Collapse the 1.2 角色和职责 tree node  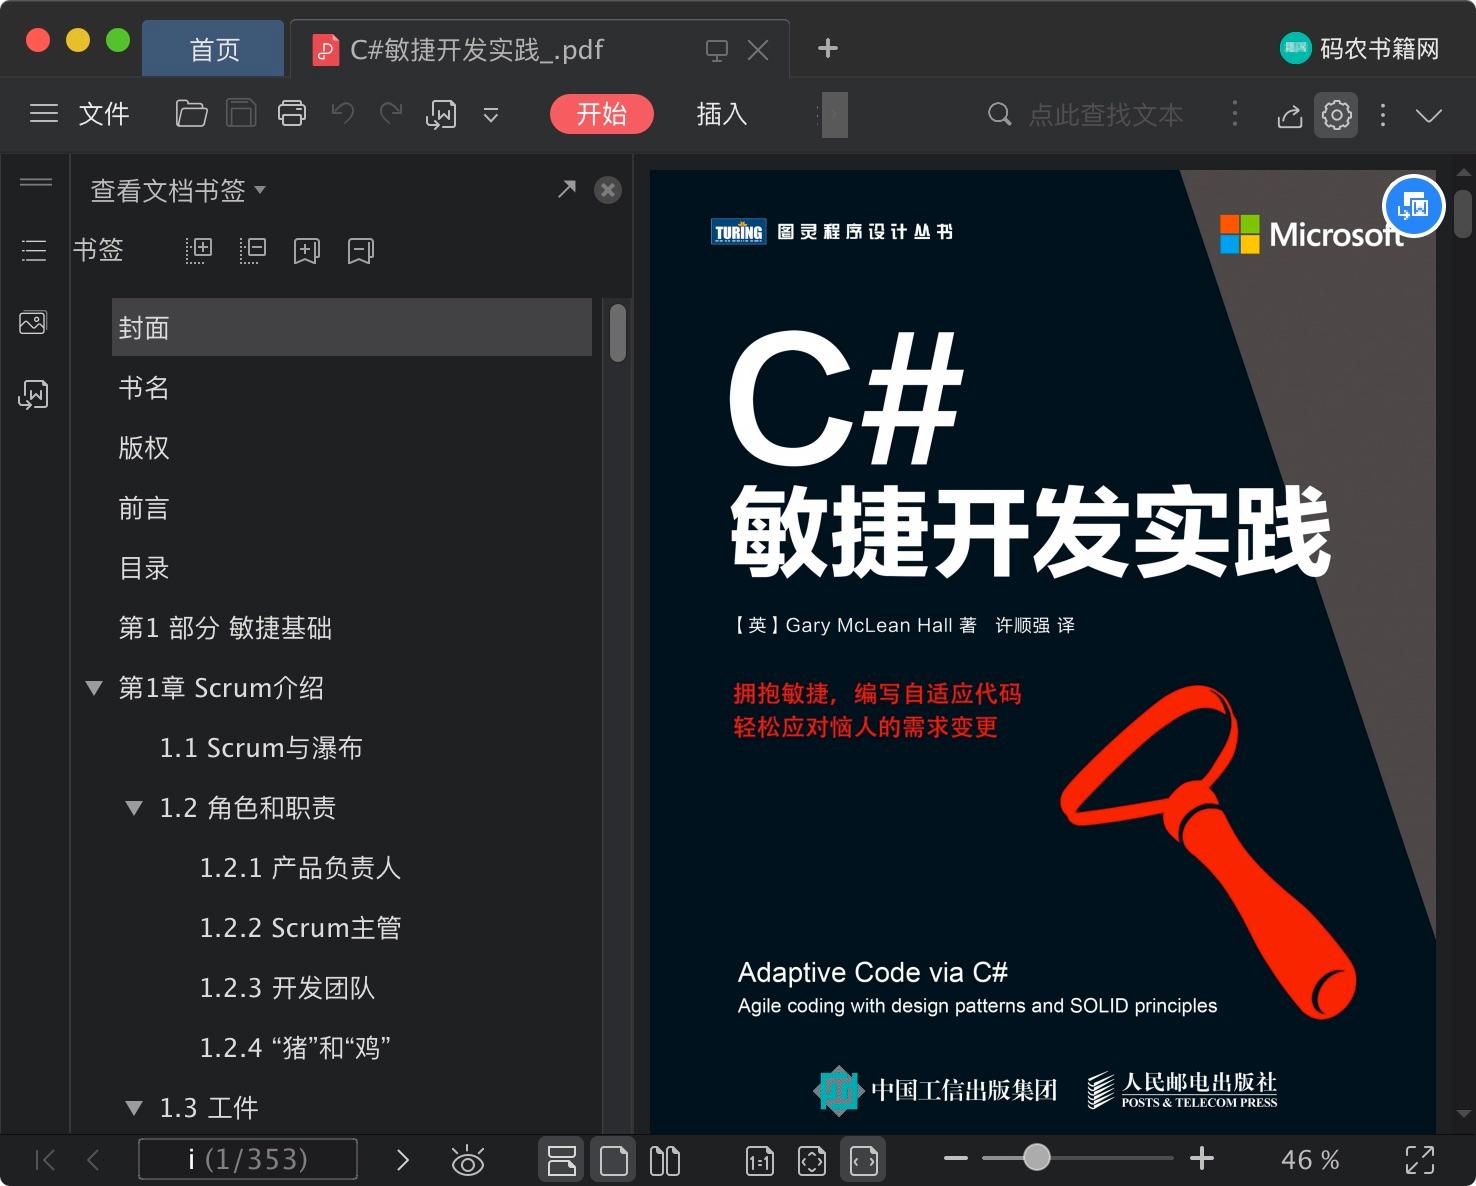pos(134,808)
